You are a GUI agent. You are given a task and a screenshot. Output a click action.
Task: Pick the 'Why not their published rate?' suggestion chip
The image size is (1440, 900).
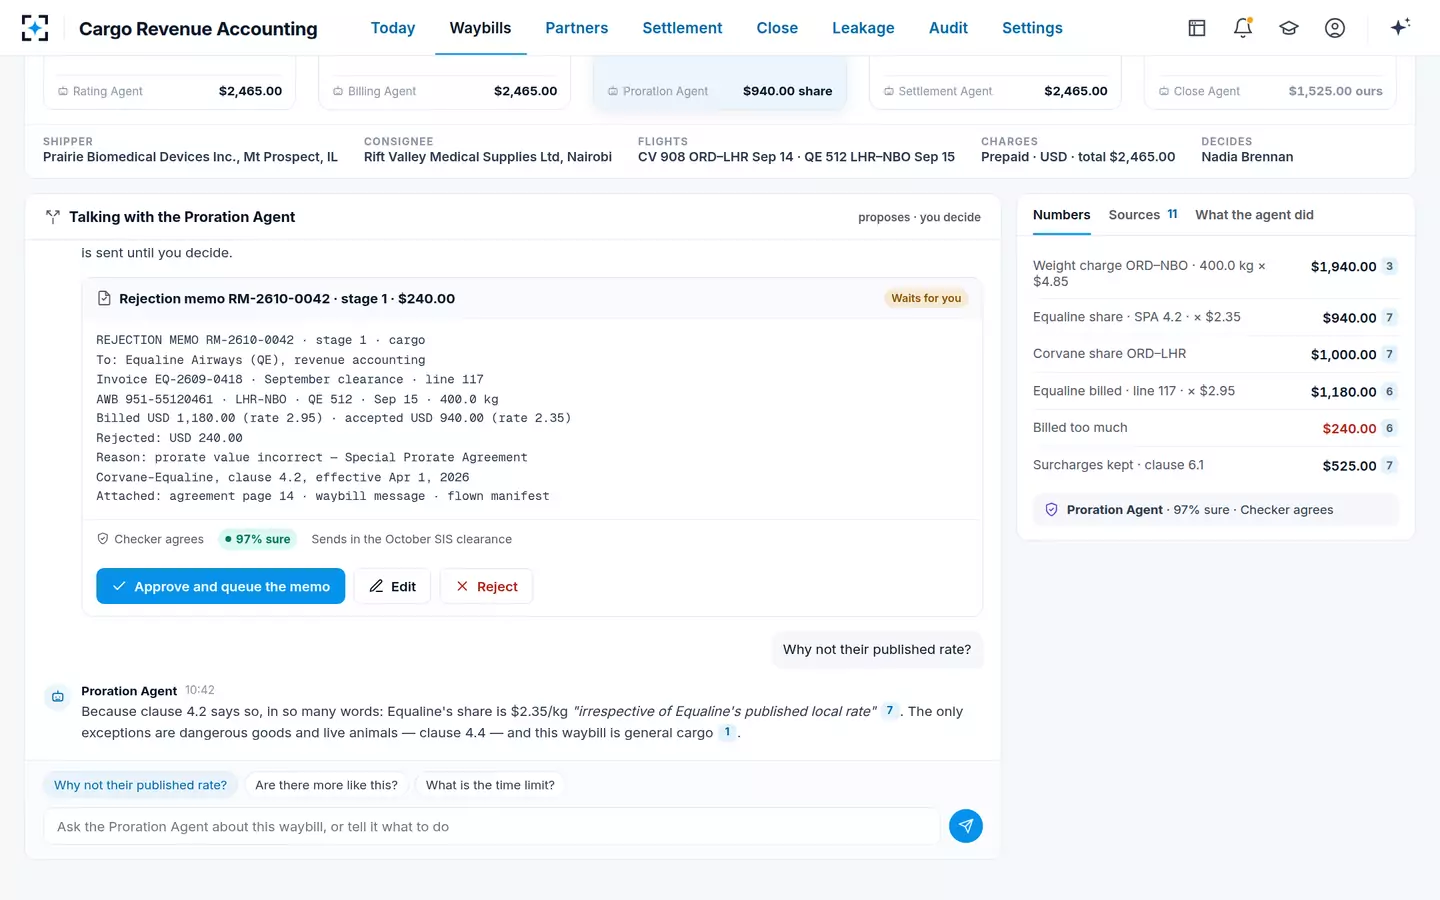click(x=140, y=785)
